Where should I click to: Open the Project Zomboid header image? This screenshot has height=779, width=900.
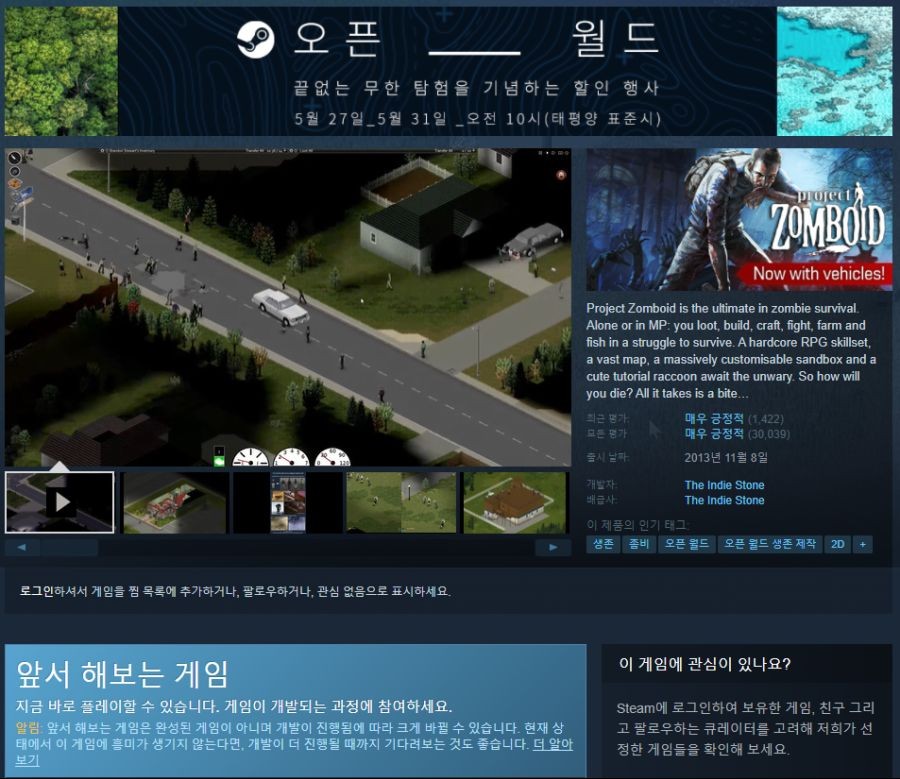(739, 219)
